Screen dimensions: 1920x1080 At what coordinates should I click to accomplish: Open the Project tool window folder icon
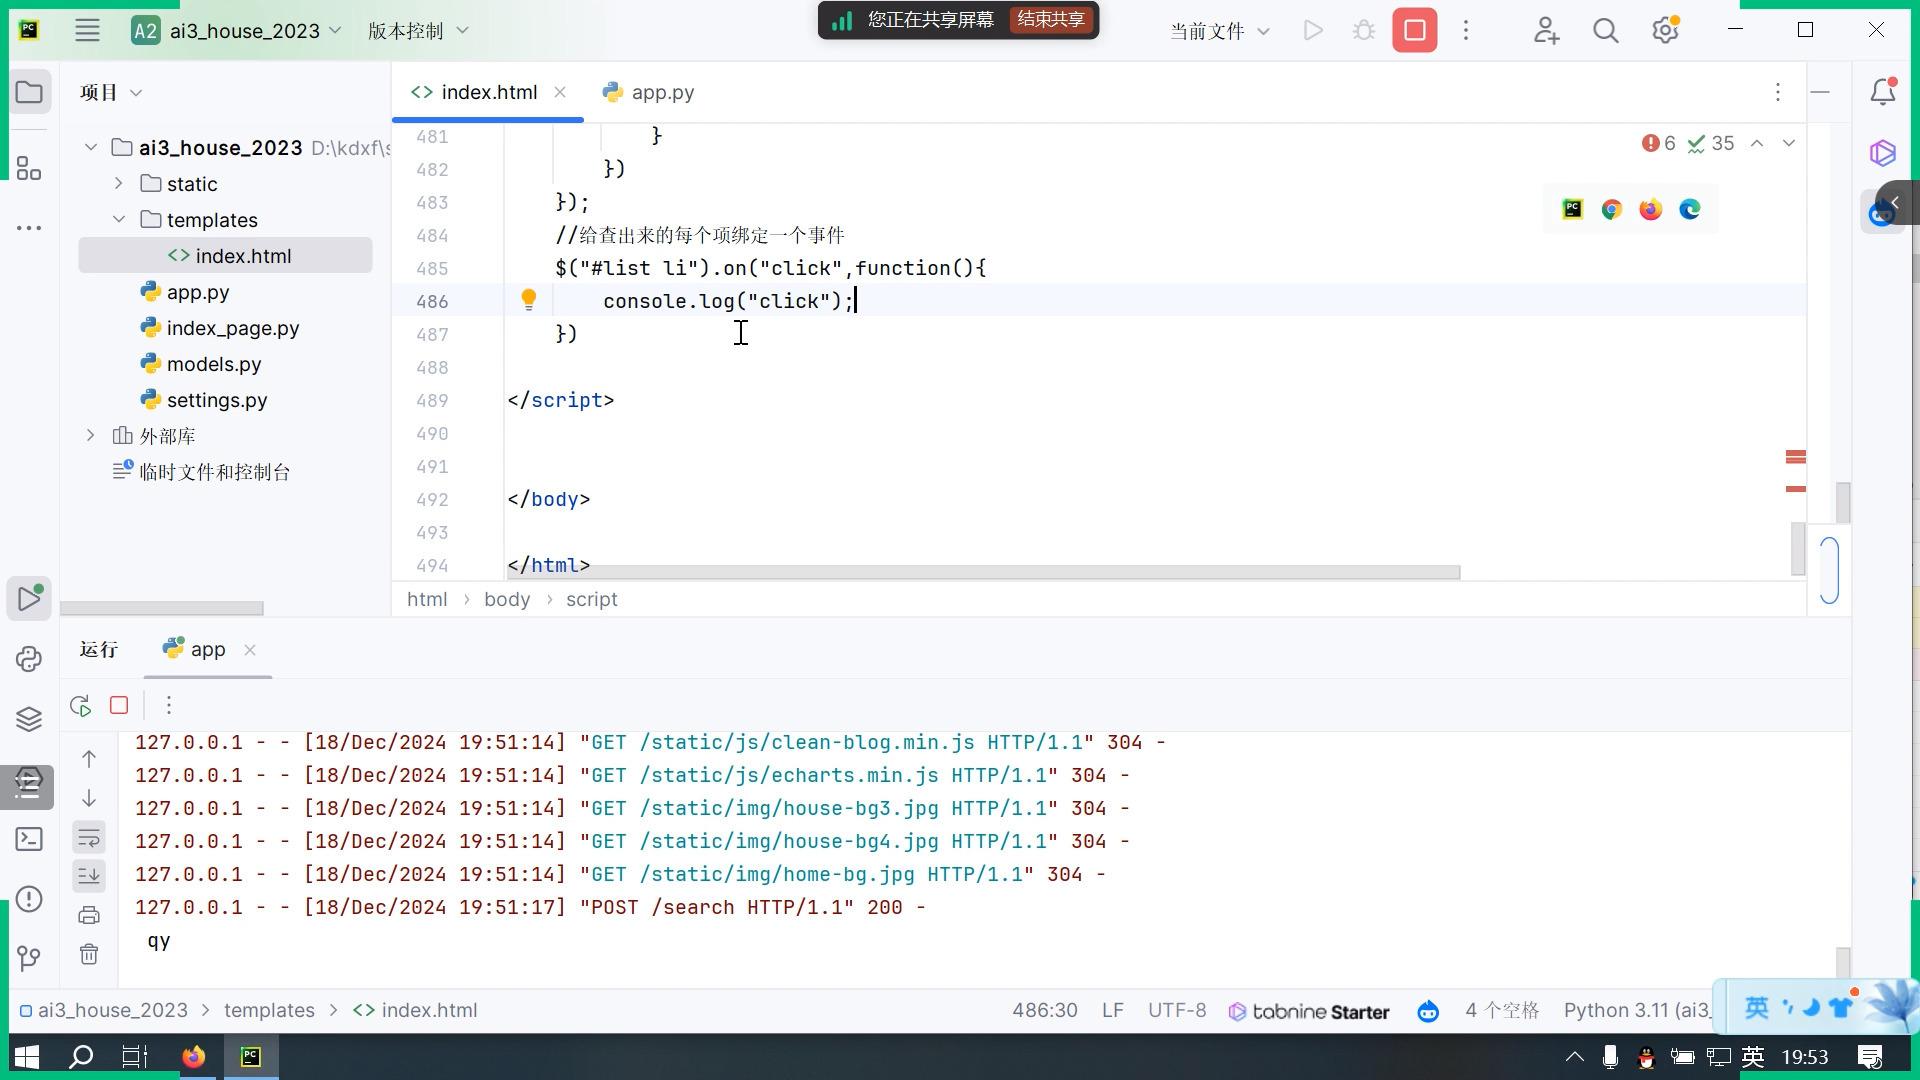(x=29, y=93)
